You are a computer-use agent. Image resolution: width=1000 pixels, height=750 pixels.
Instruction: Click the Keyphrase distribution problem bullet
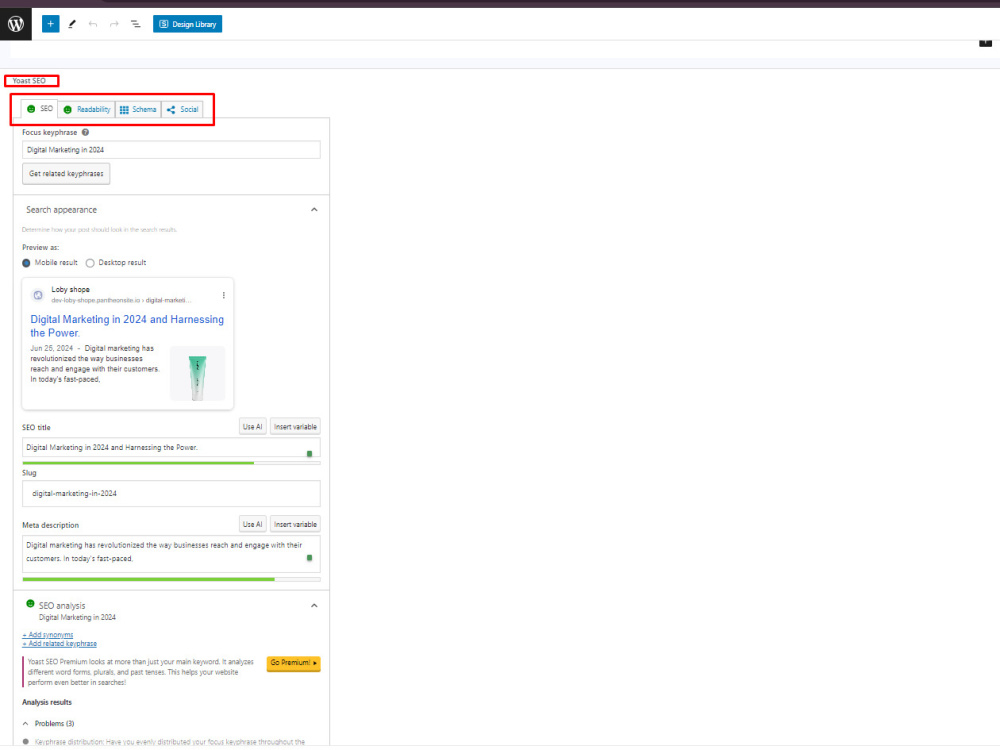tap(26, 742)
